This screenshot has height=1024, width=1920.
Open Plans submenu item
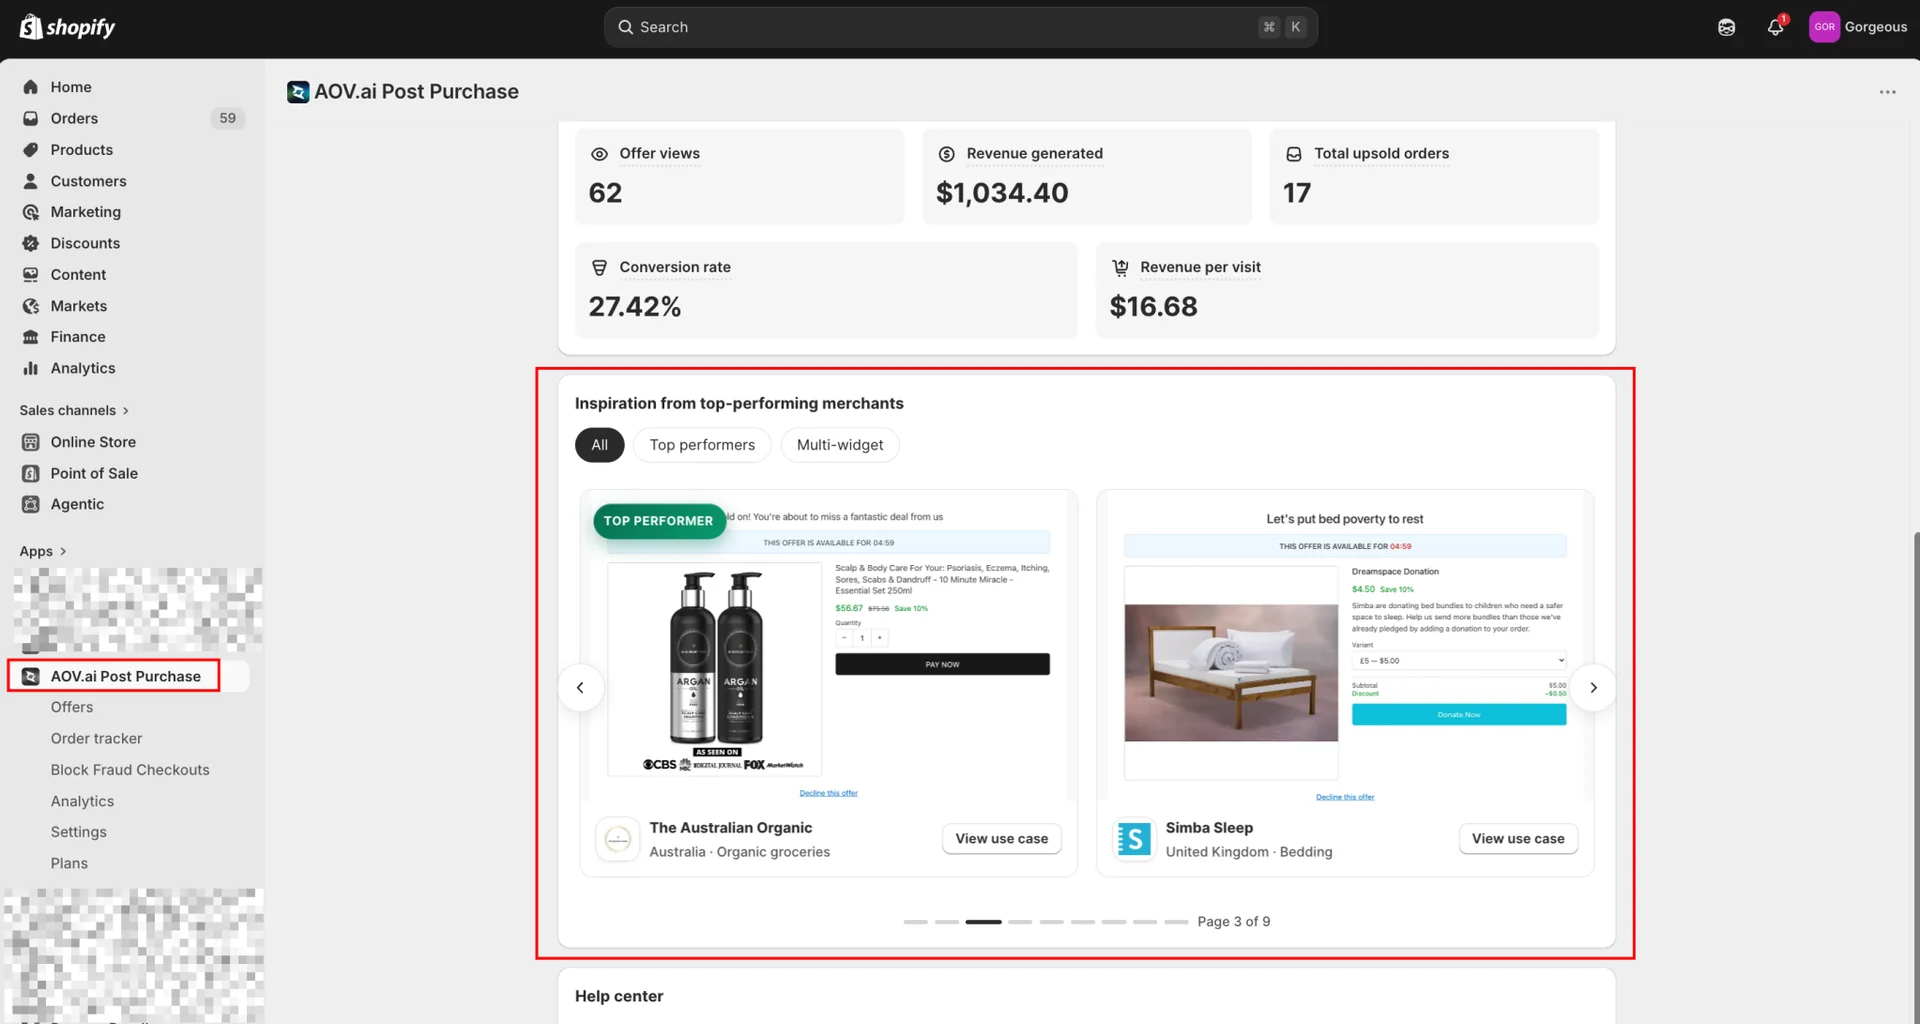69,863
